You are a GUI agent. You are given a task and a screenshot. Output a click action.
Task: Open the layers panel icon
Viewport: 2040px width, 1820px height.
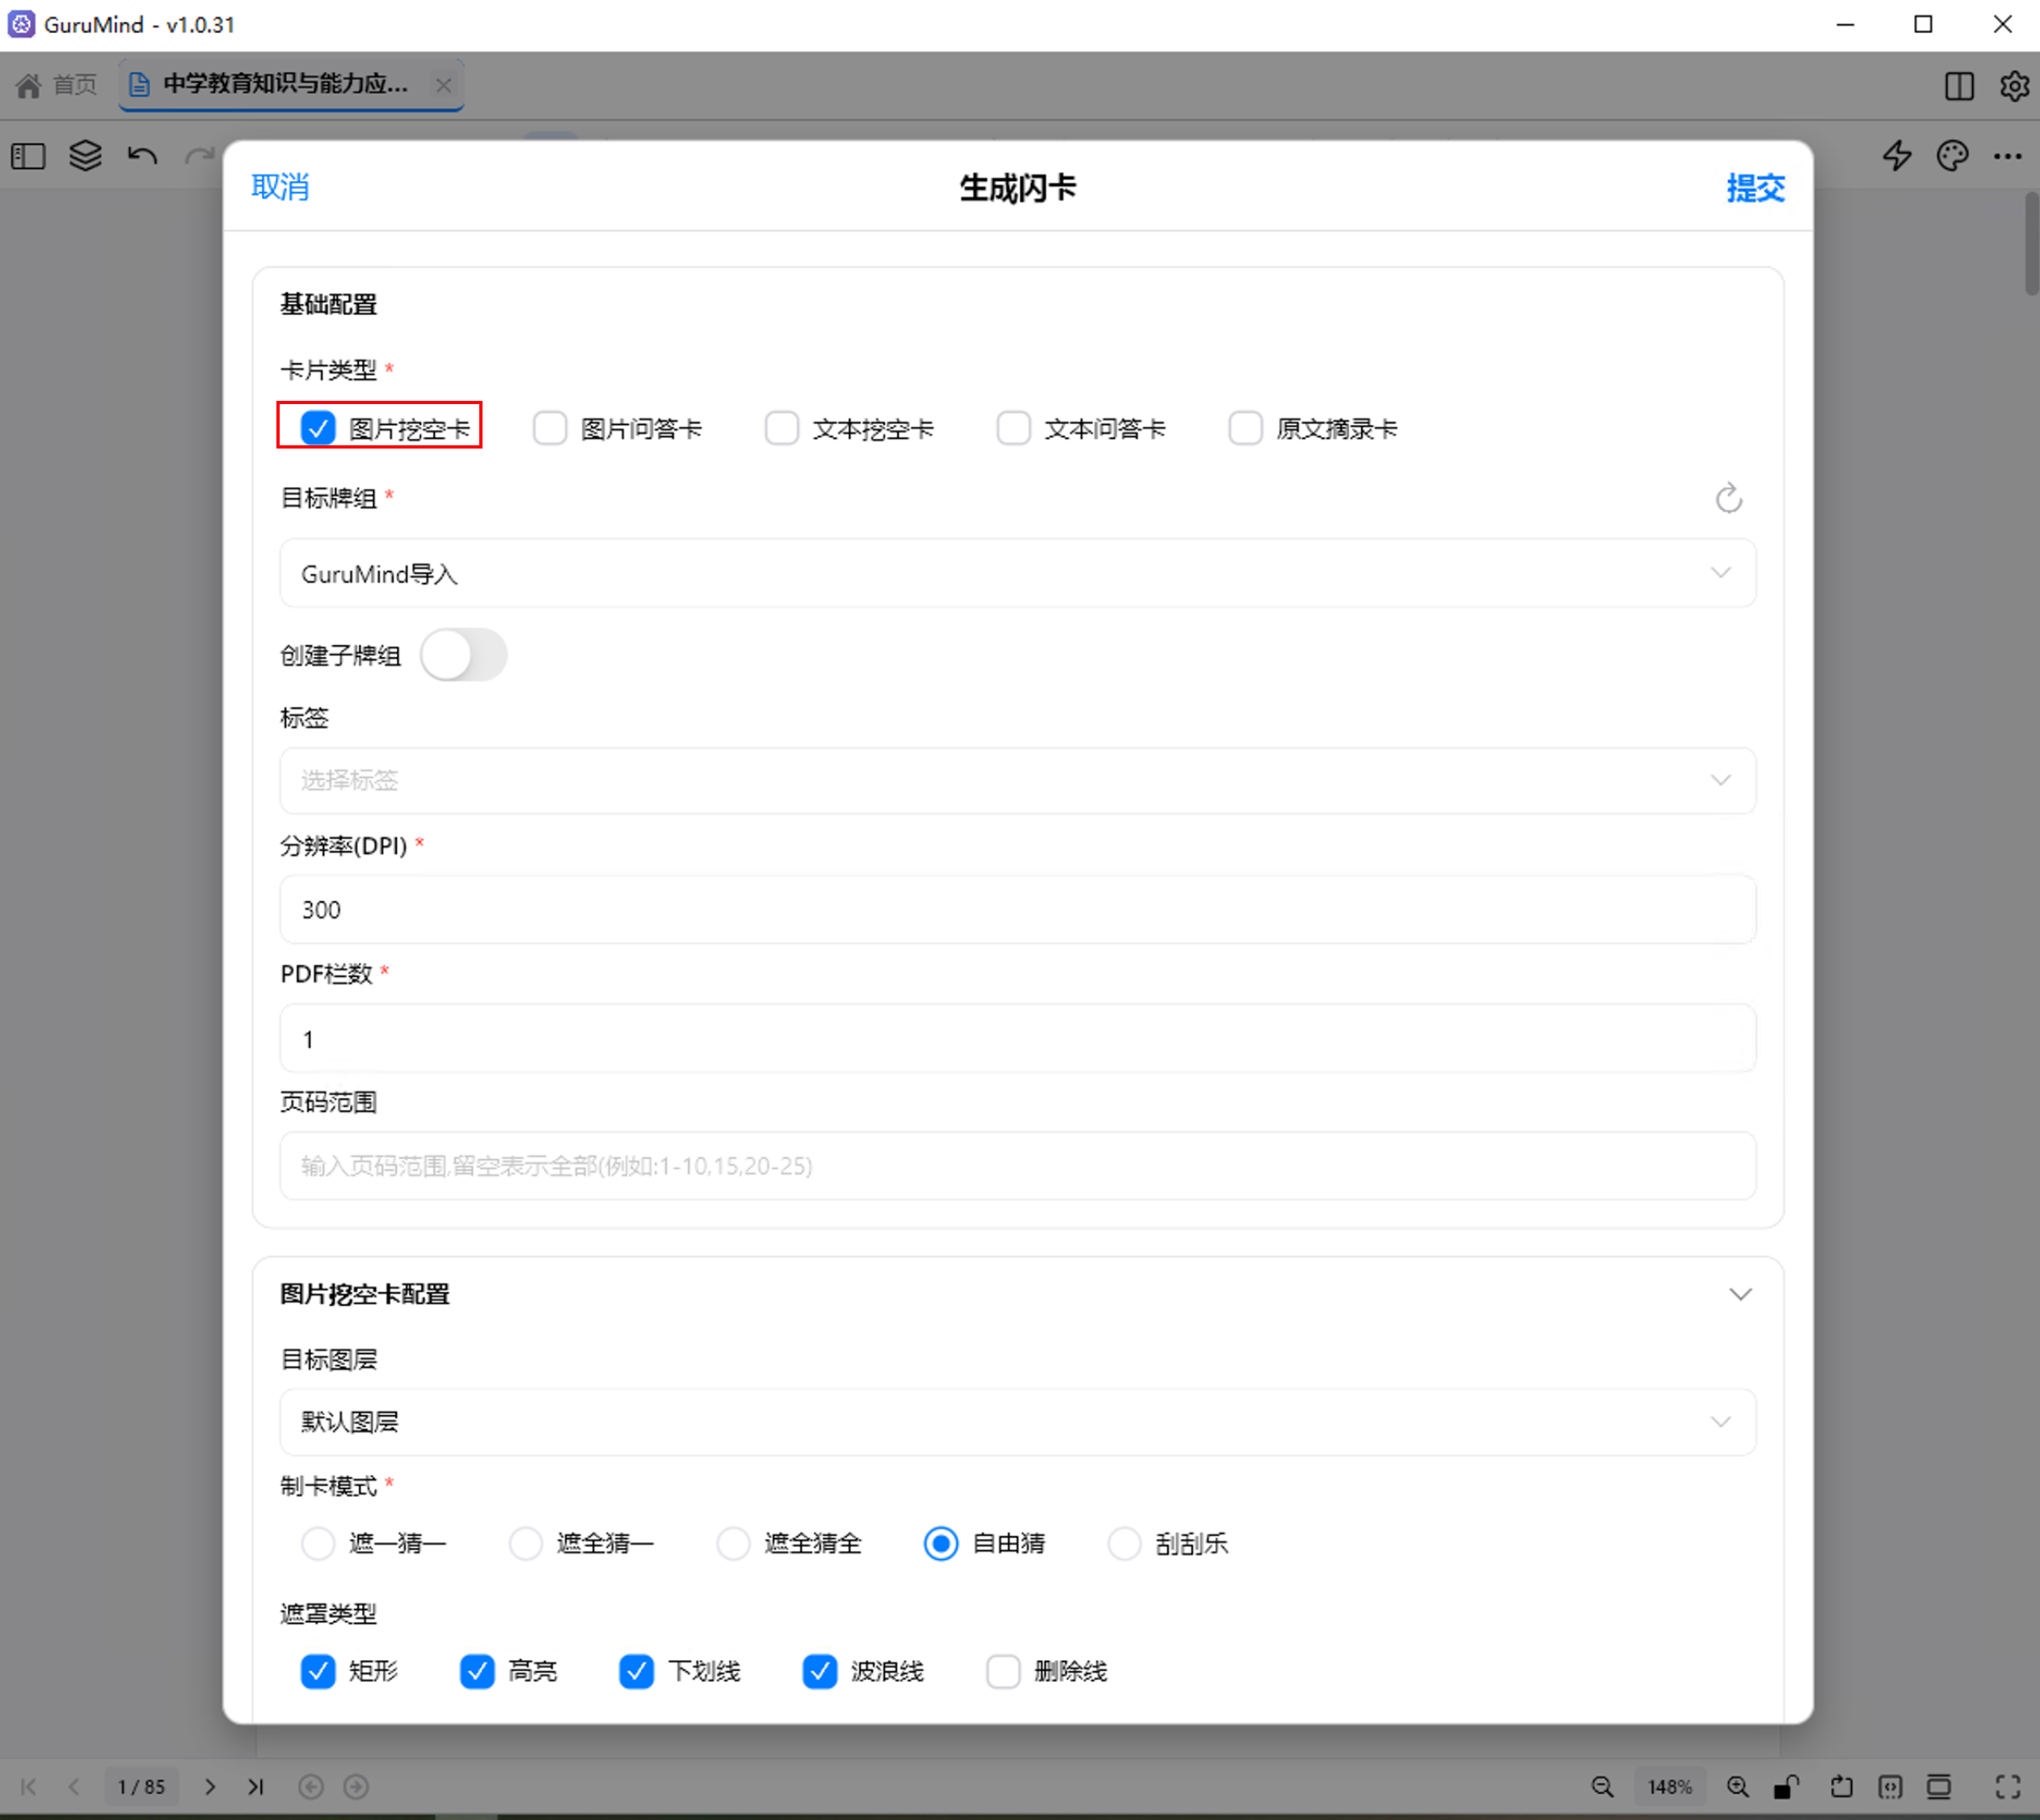[86, 156]
